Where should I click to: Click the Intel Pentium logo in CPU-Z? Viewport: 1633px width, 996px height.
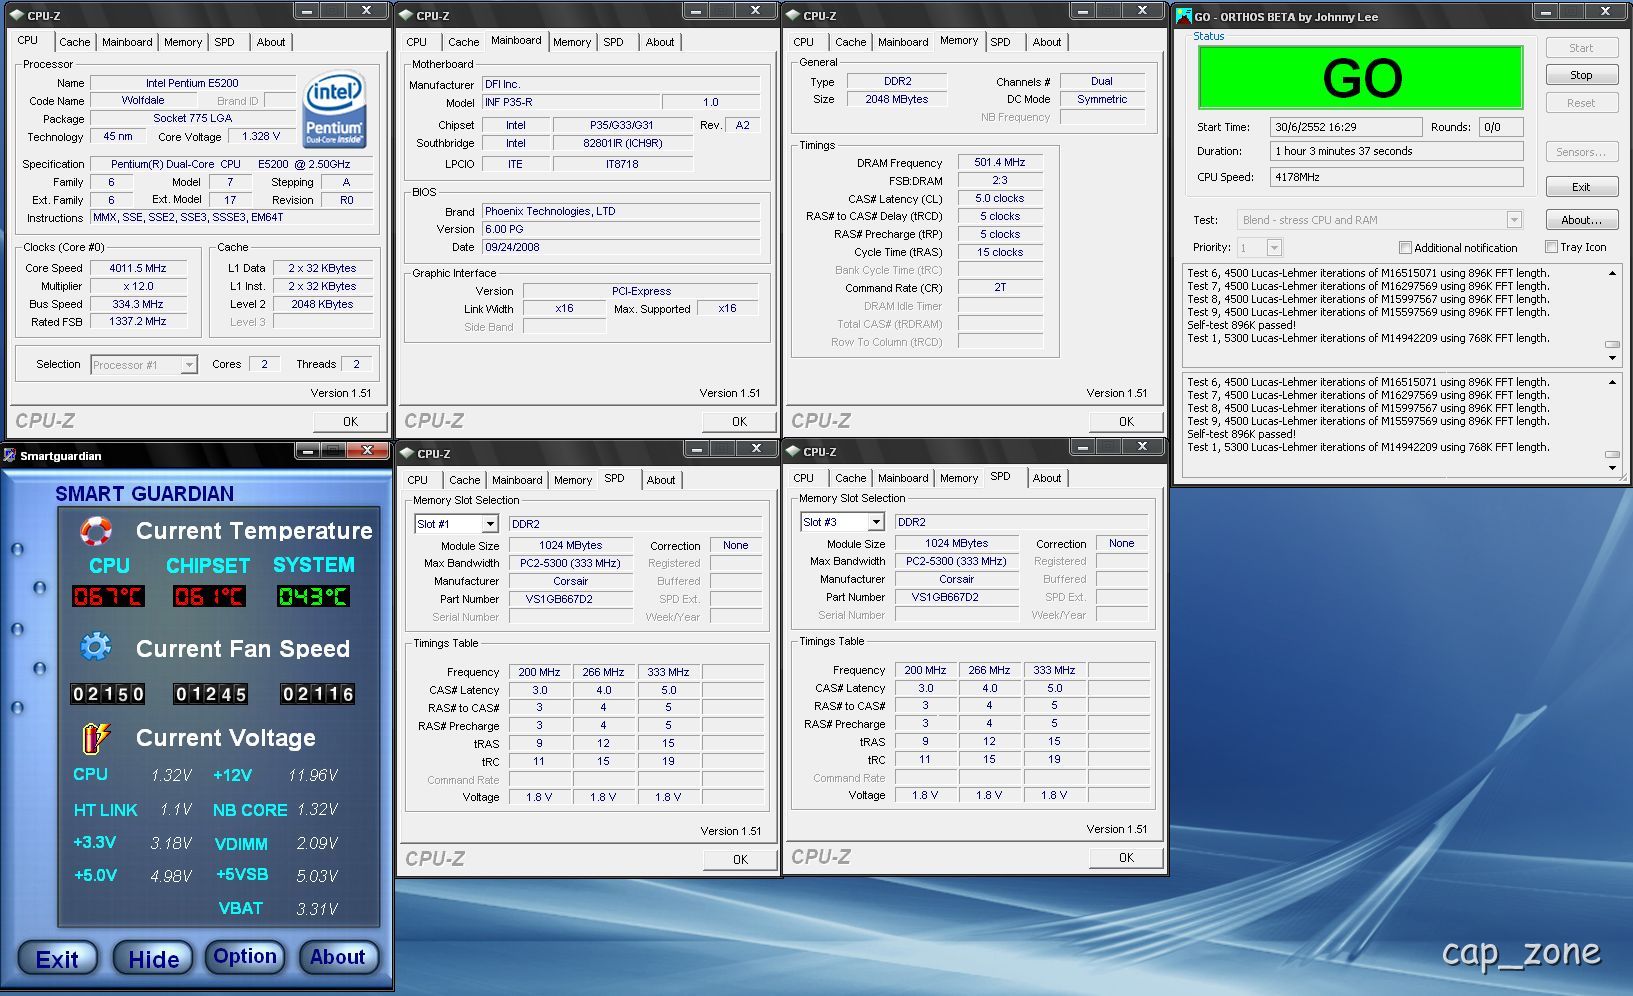(334, 109)
